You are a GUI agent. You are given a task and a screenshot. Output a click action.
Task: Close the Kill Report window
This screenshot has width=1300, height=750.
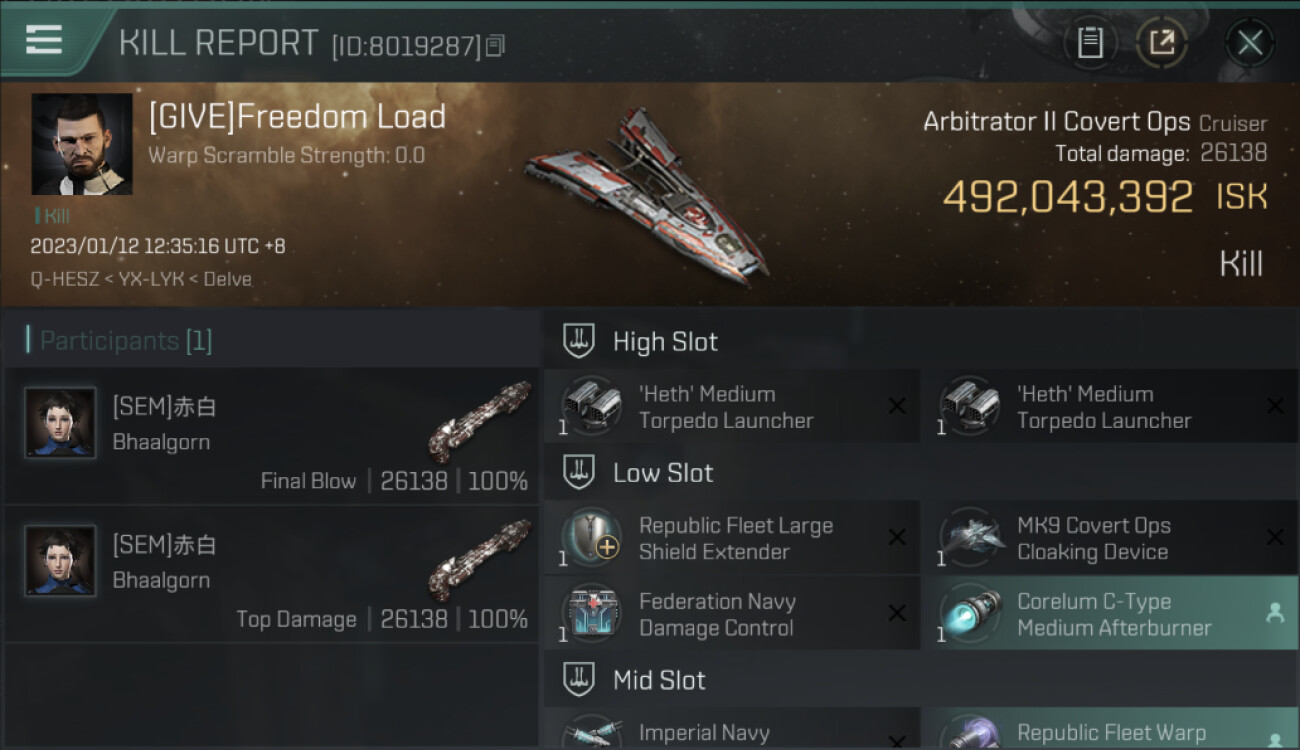tap(1250, 43)
